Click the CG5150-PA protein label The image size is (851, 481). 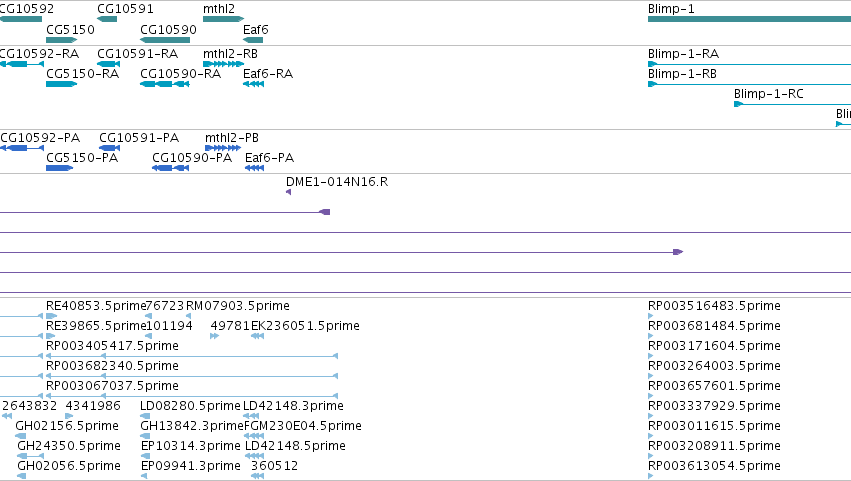click(x=82, y=158)
